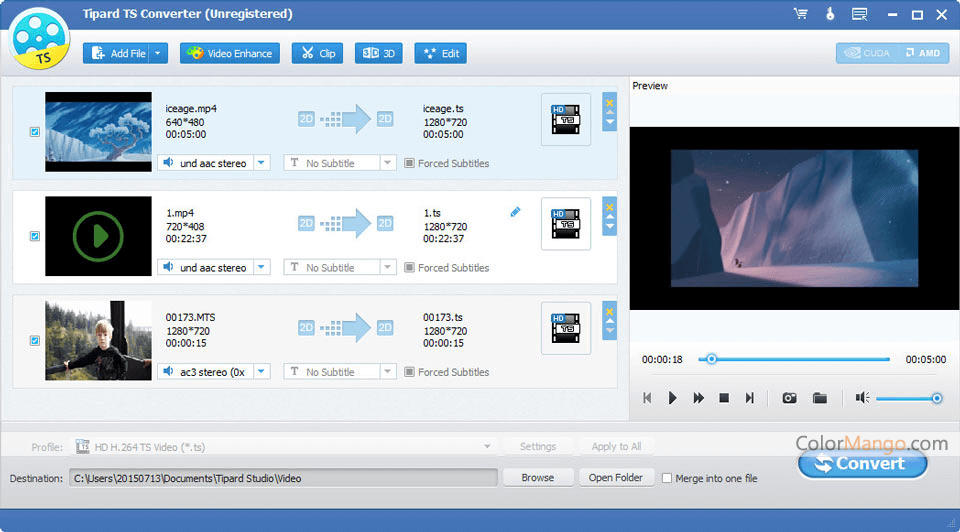Screen dimensions: 960x532
Task: Uncheck the 00173.MTS file checkbox
Action: pyautogui.click(x=35, y=340)
